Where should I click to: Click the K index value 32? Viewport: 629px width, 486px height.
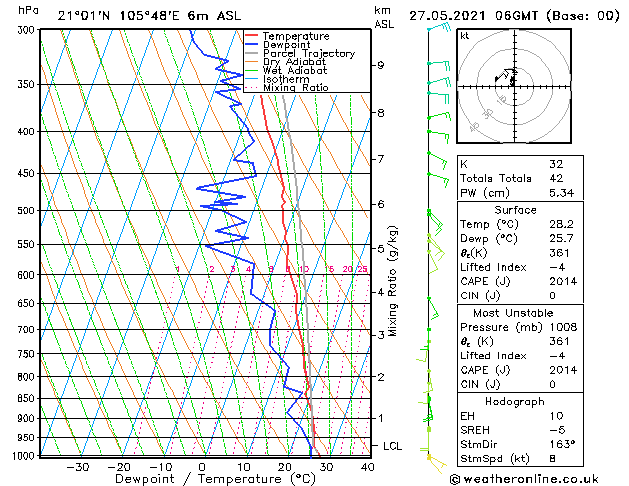[x=556, y=164]
